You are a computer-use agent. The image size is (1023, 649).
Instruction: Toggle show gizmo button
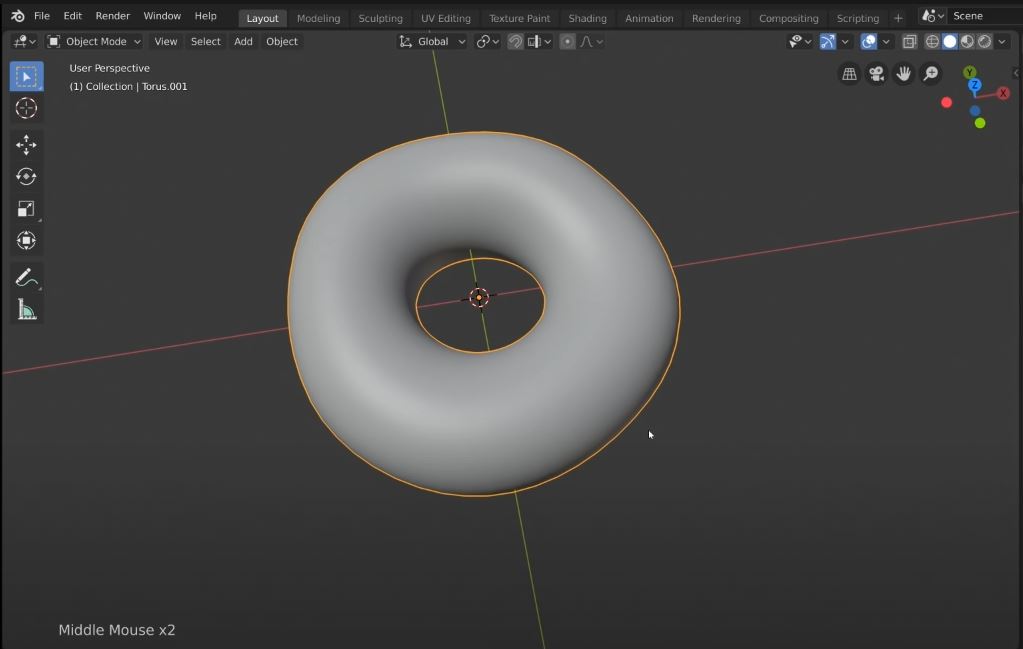pyautogui.click(x=827, y=42)
